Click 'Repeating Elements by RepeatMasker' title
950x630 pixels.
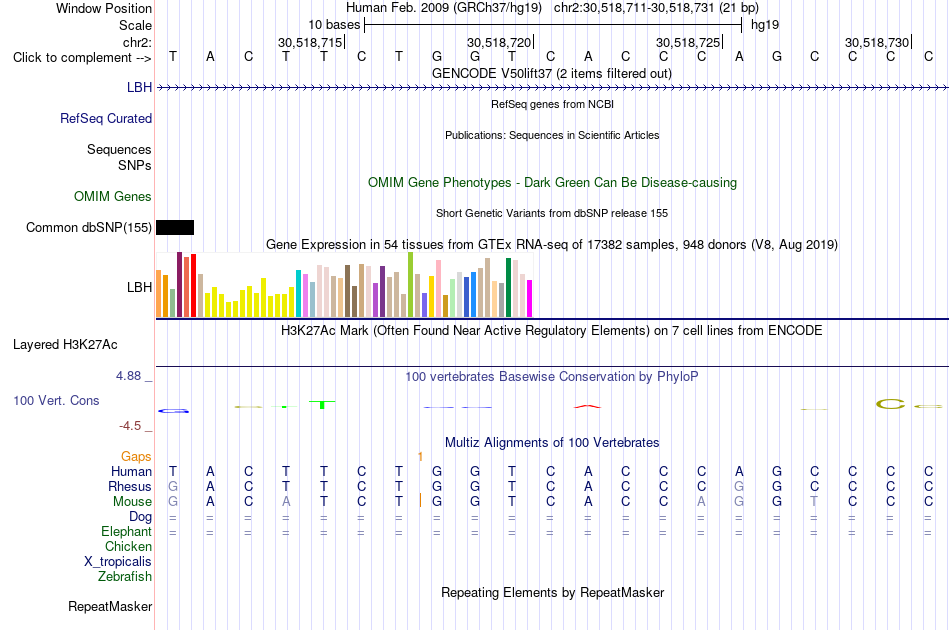click(x=552, y=592)
